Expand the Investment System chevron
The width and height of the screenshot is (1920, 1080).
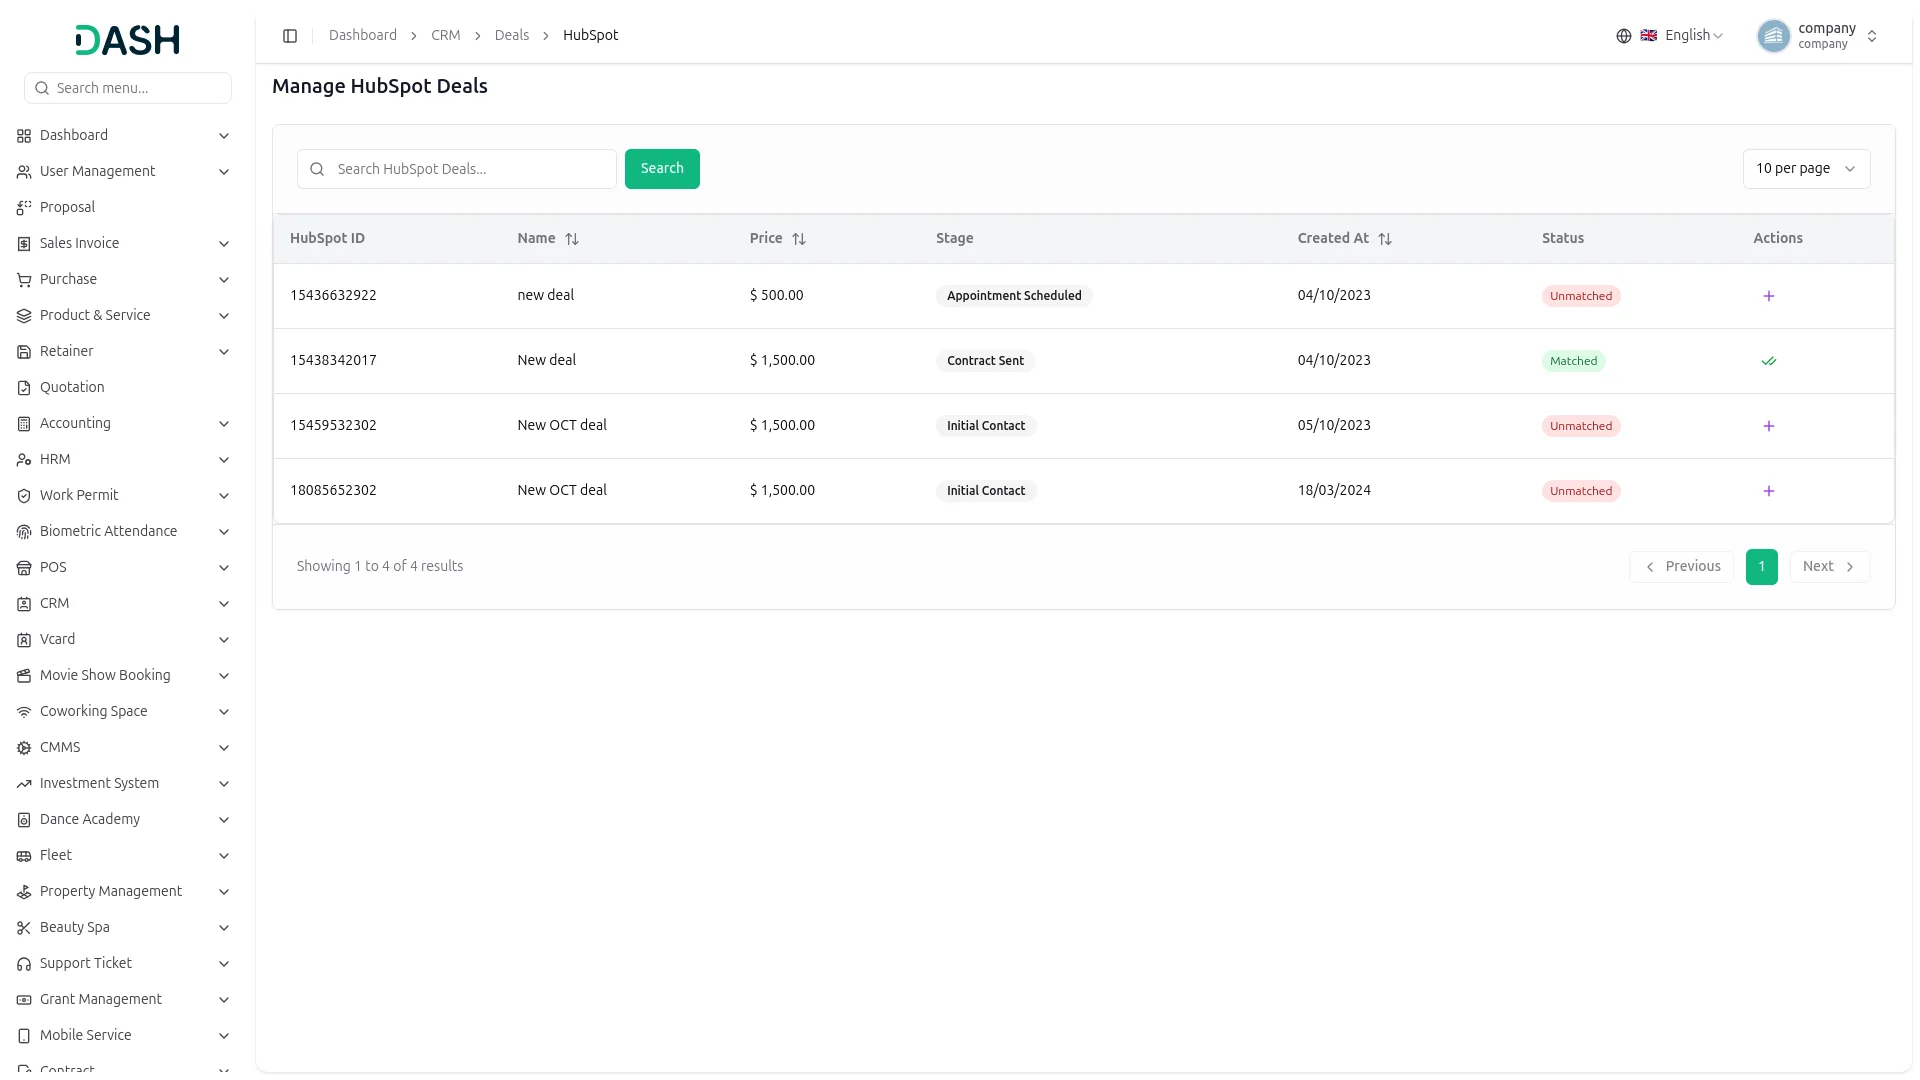click(x=224, y=784)
